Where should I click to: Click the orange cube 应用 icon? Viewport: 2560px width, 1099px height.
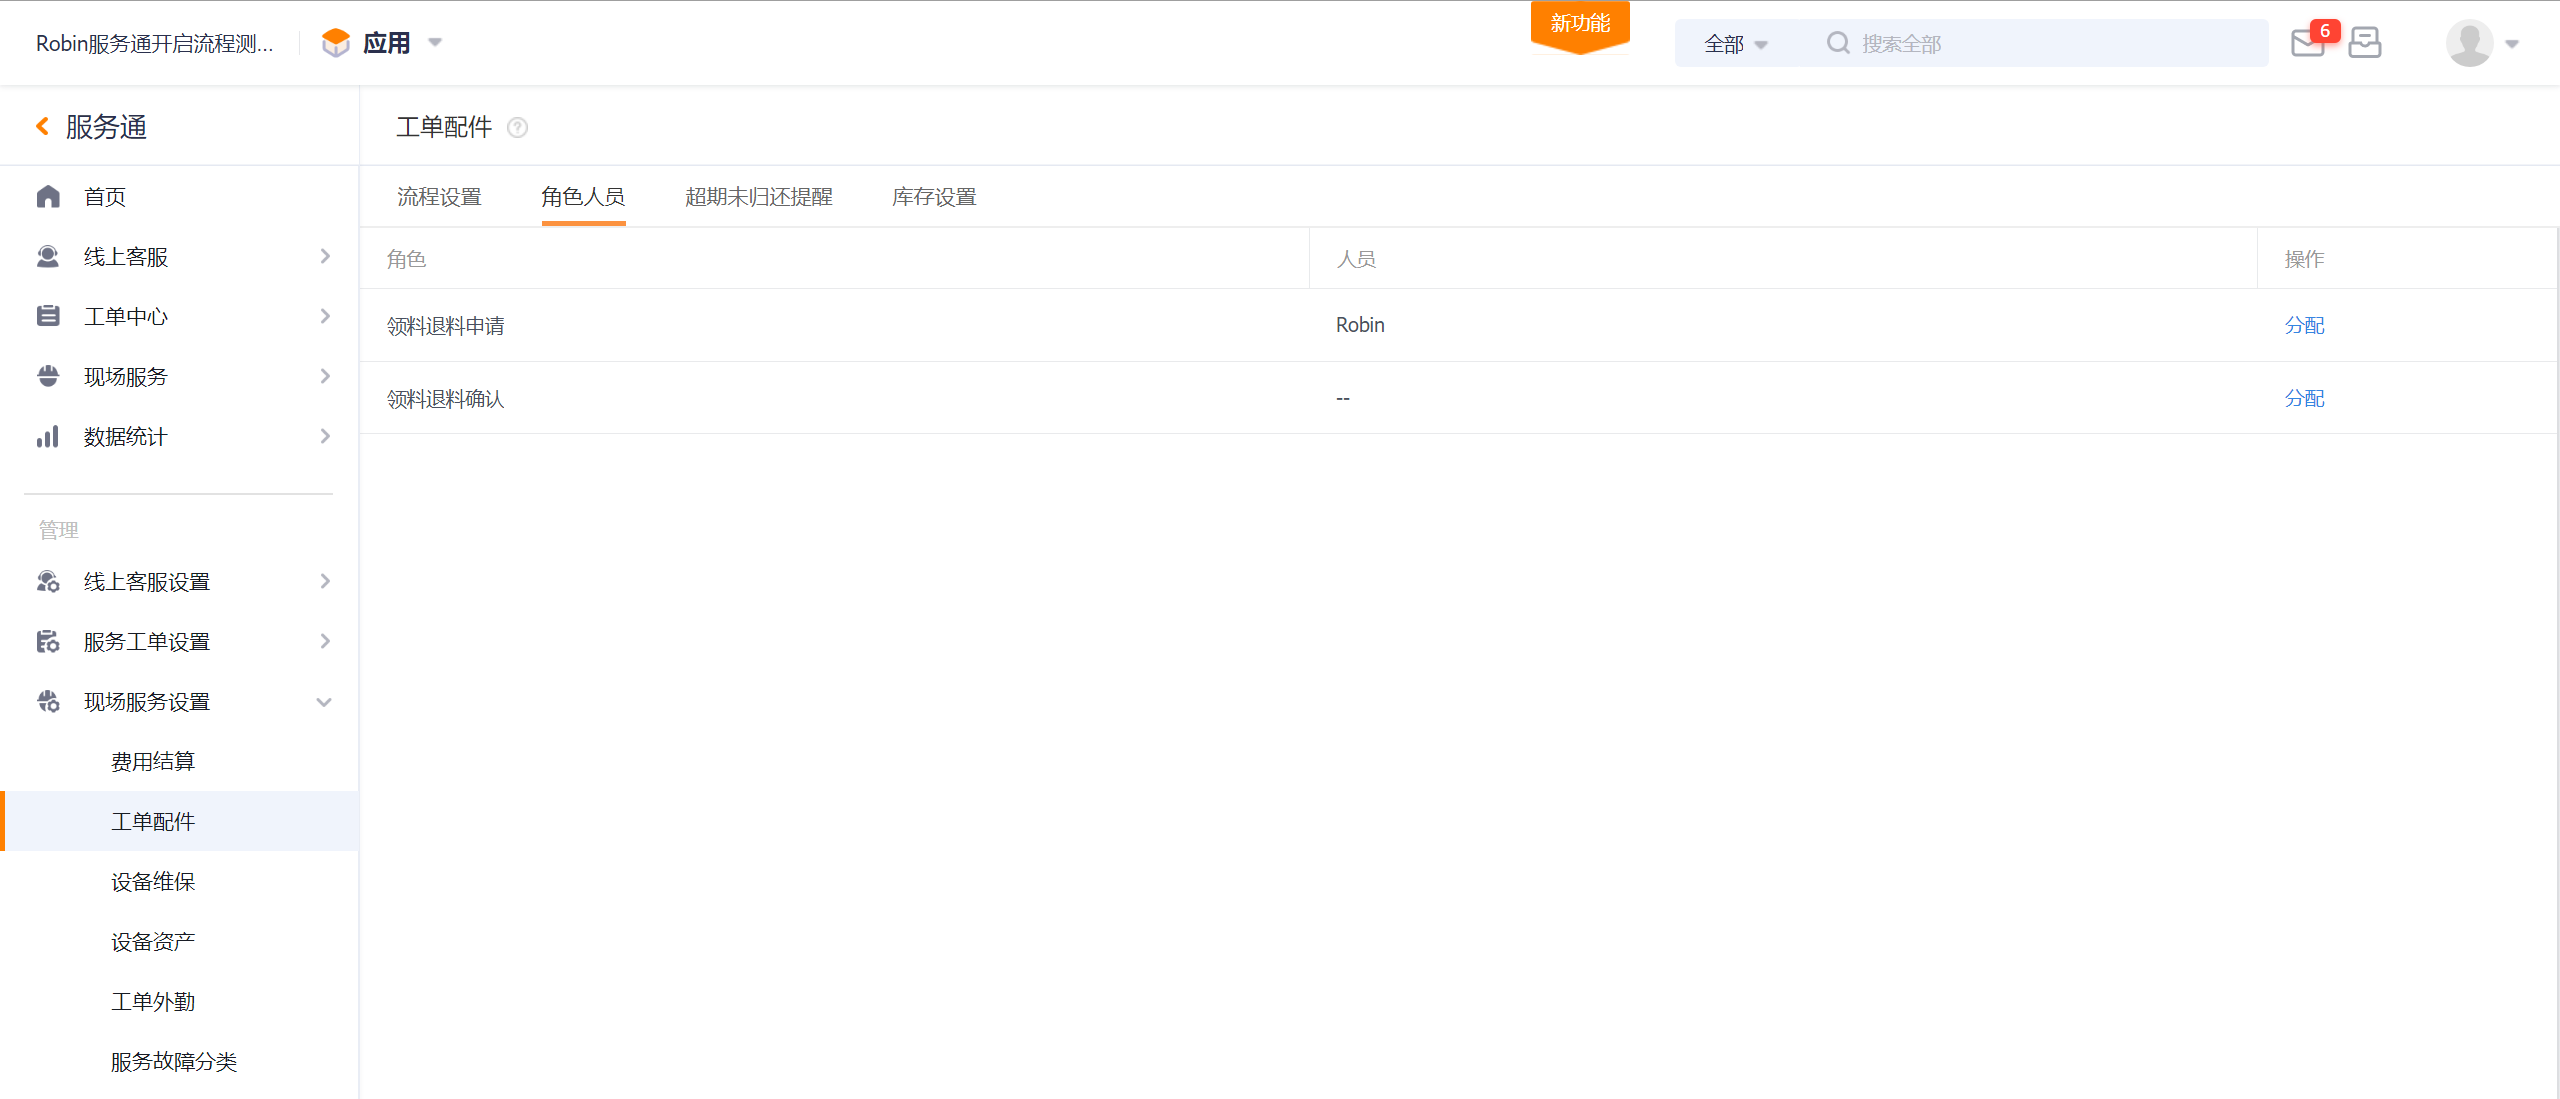tap(336, 42)
